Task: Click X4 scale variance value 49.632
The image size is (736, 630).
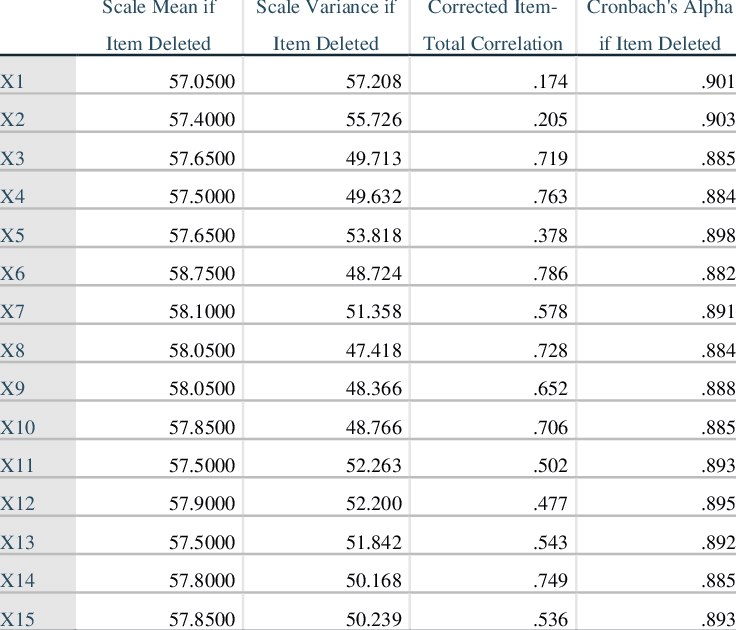Action: (374, 197)
